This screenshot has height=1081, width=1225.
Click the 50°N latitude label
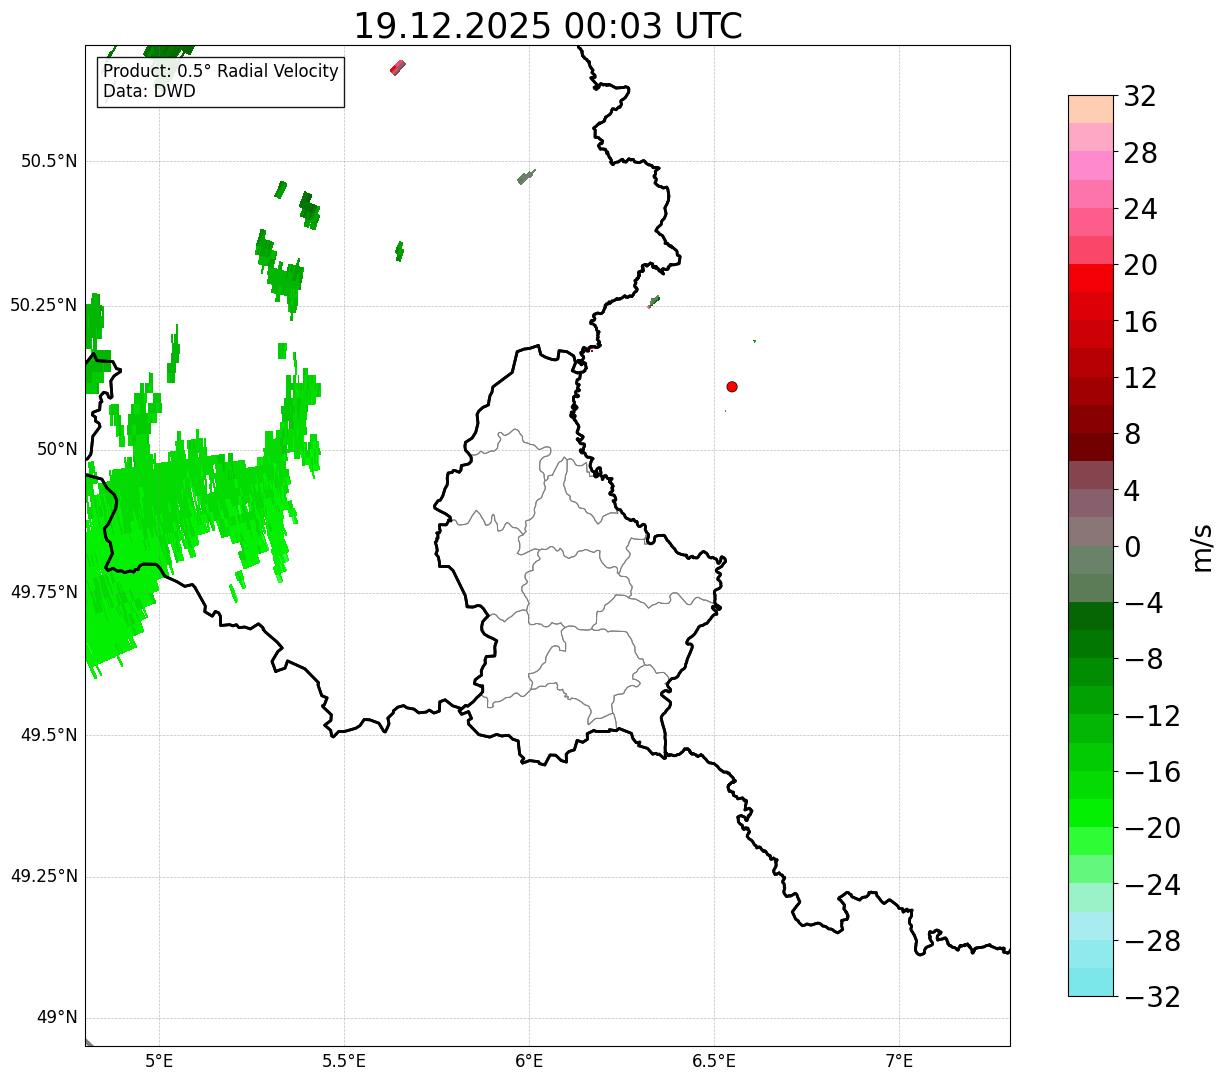(57, 449)
